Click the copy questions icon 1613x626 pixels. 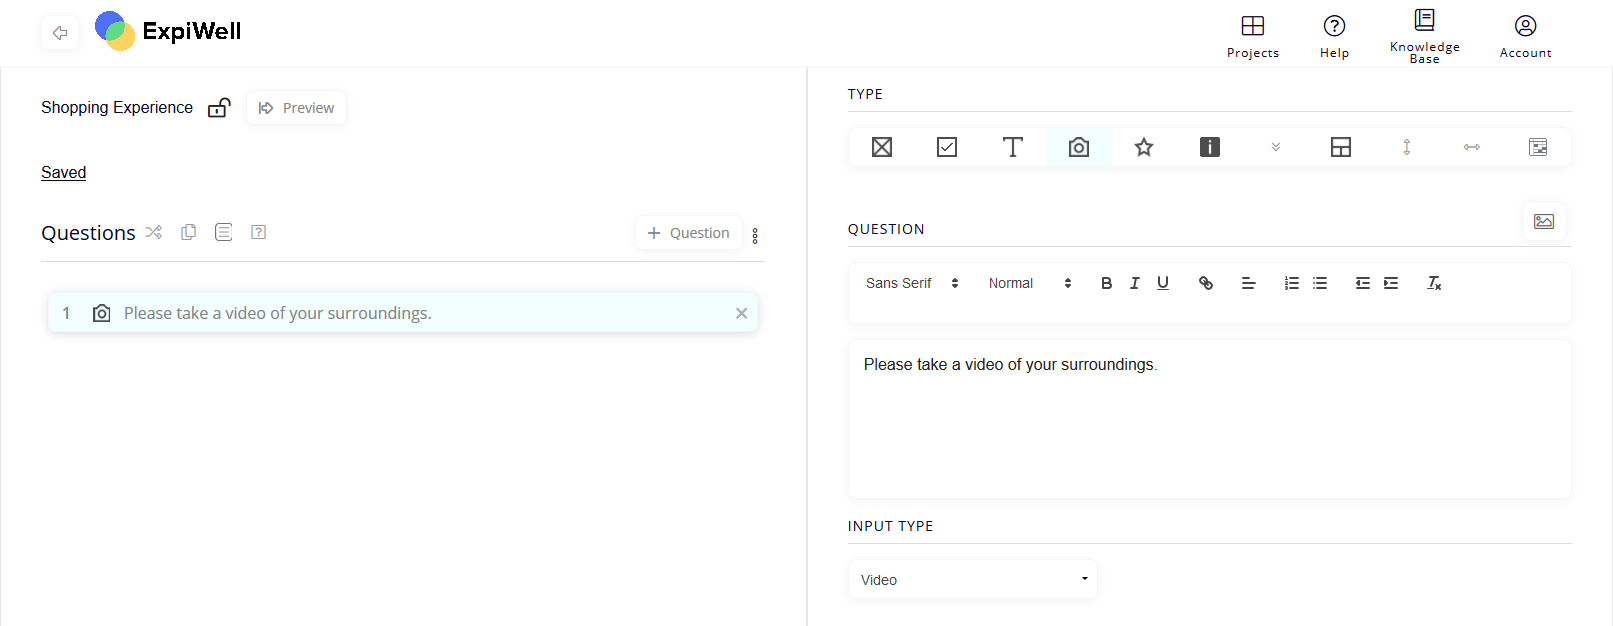tap(188, 232)
